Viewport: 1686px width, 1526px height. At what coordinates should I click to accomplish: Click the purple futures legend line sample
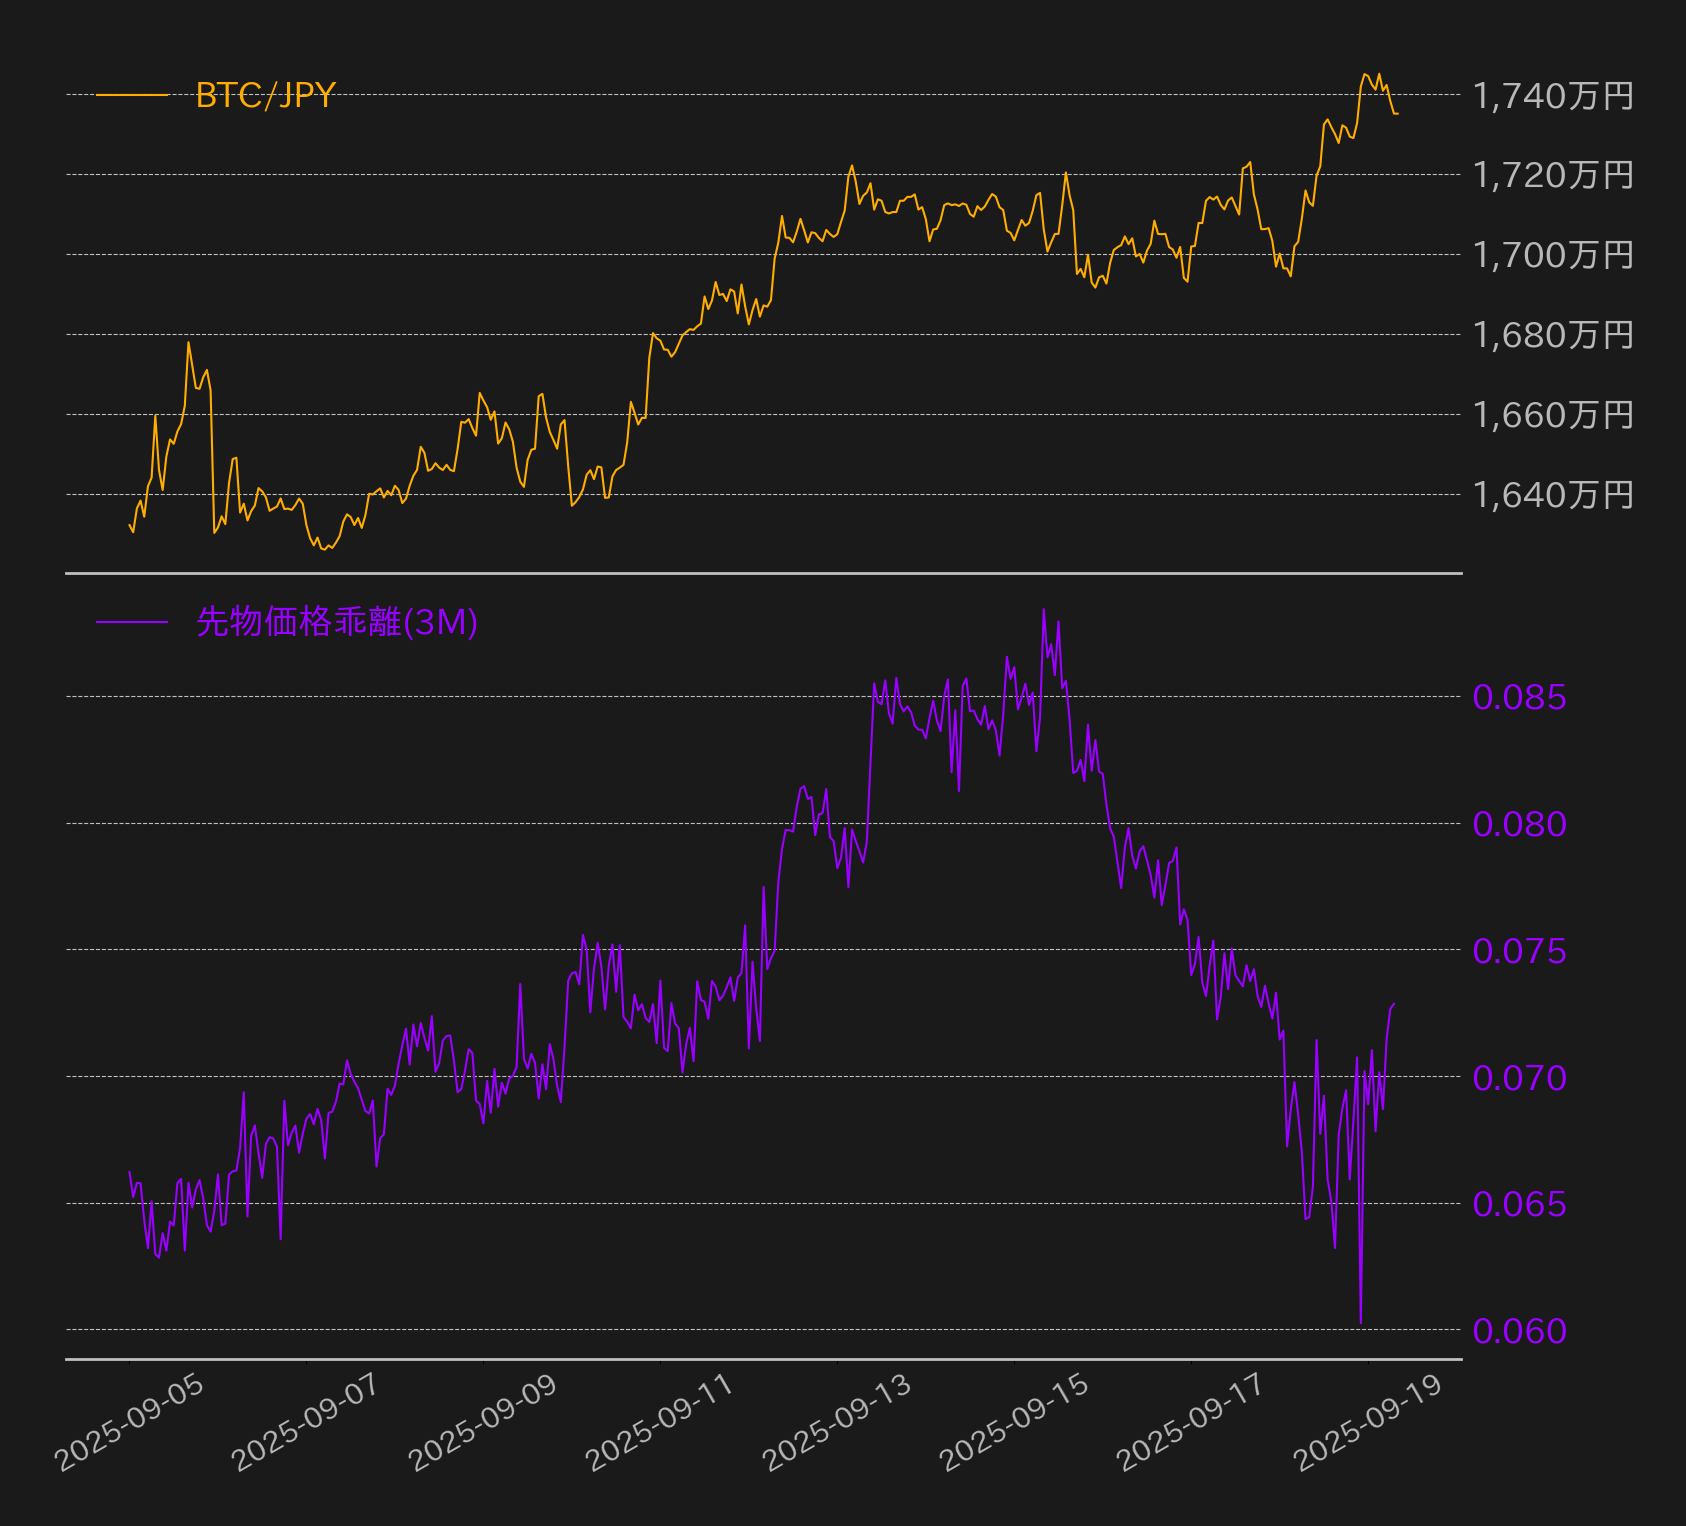click(x=132, y=622)
